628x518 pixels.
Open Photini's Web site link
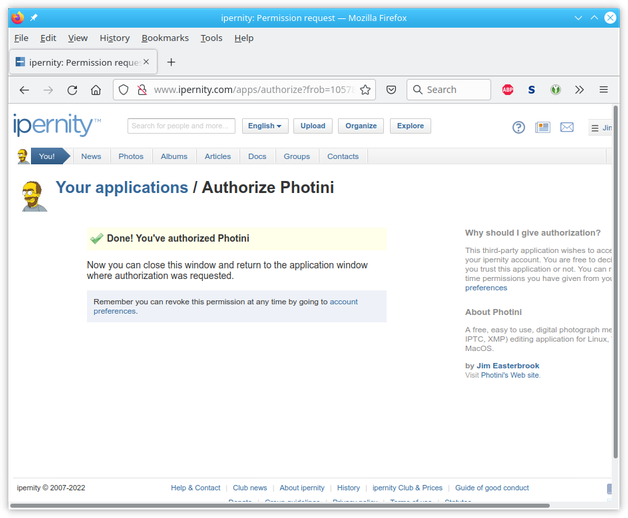tap(509, 375)
